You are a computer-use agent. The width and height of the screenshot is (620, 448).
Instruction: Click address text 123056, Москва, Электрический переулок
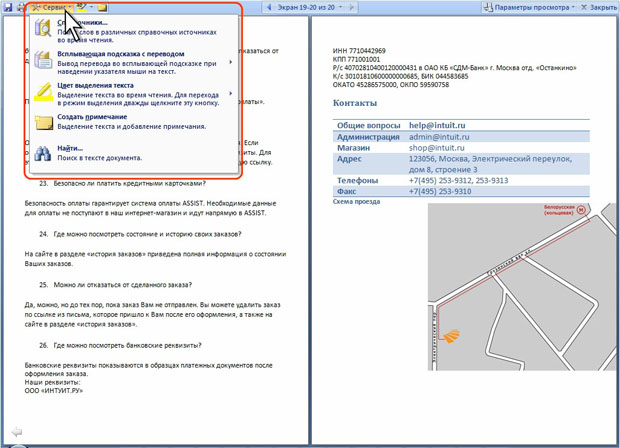(x=490, y=159)
